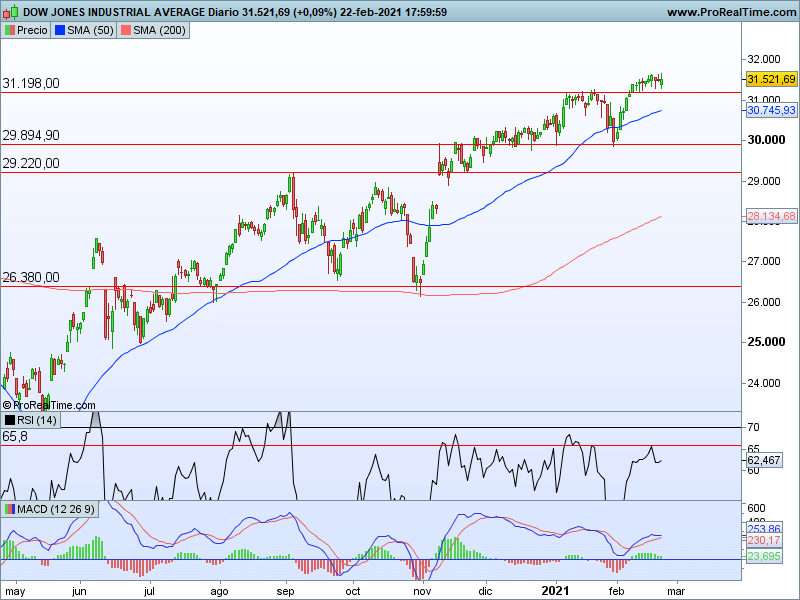Image resolution: width=800 pixels, height=600 pixels.
Task: Click the black RSI swatch icon
Action: coord(10,420)
